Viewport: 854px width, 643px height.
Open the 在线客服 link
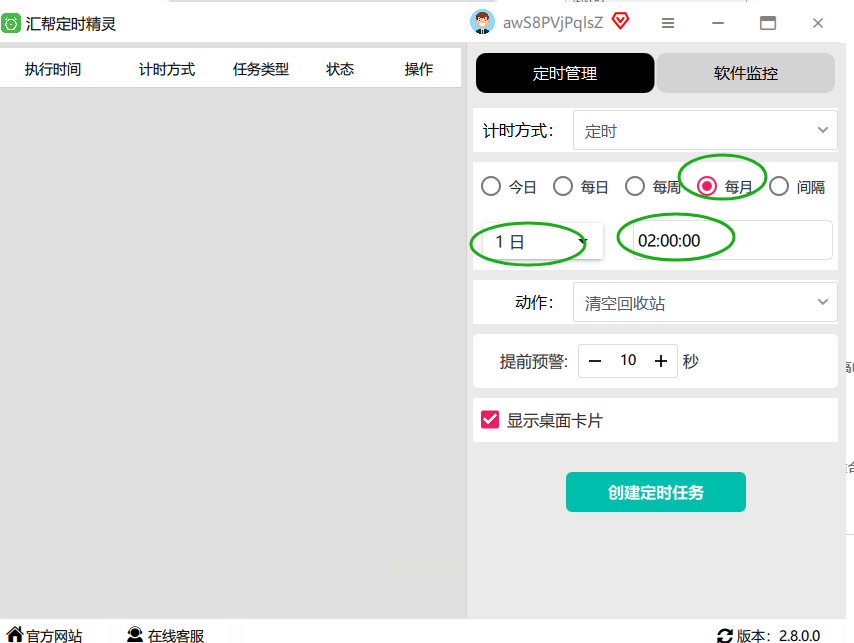[x=175, y=635]
